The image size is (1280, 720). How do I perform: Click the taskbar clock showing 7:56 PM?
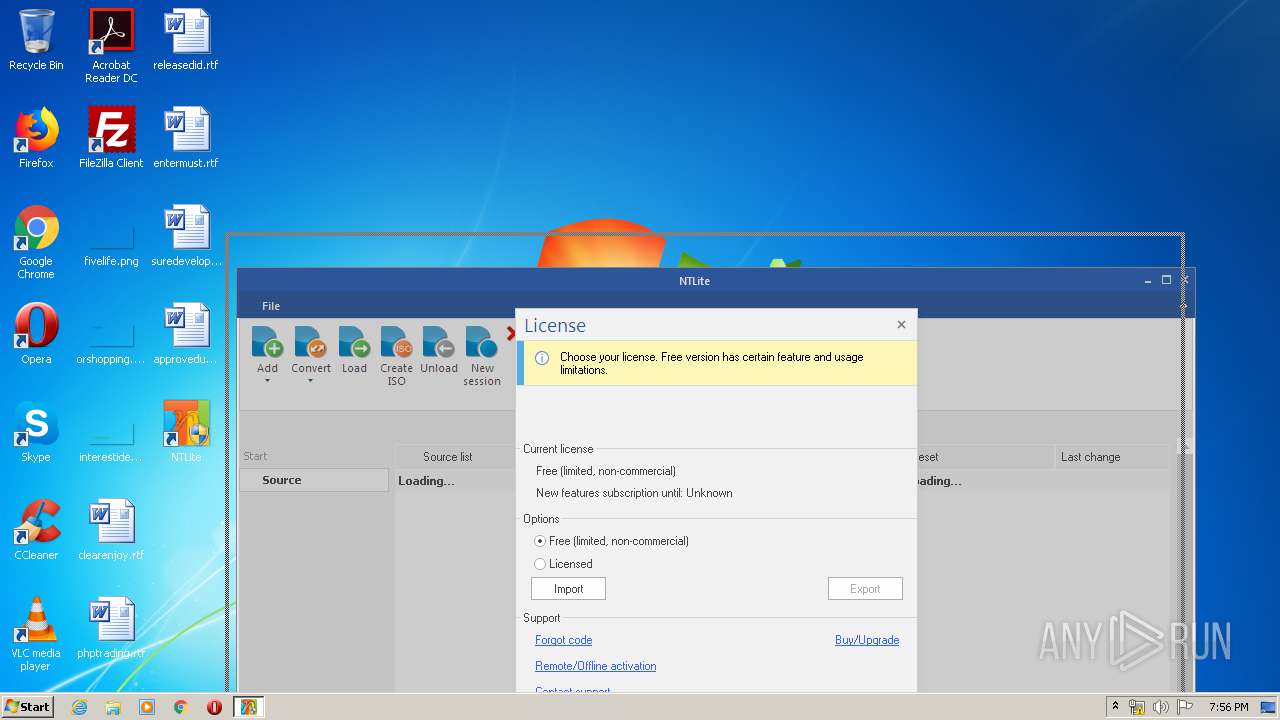click(1228, 707)
